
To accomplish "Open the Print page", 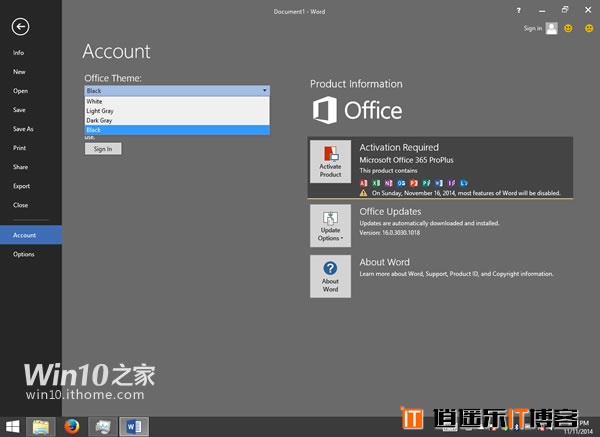I will [20, 148].
